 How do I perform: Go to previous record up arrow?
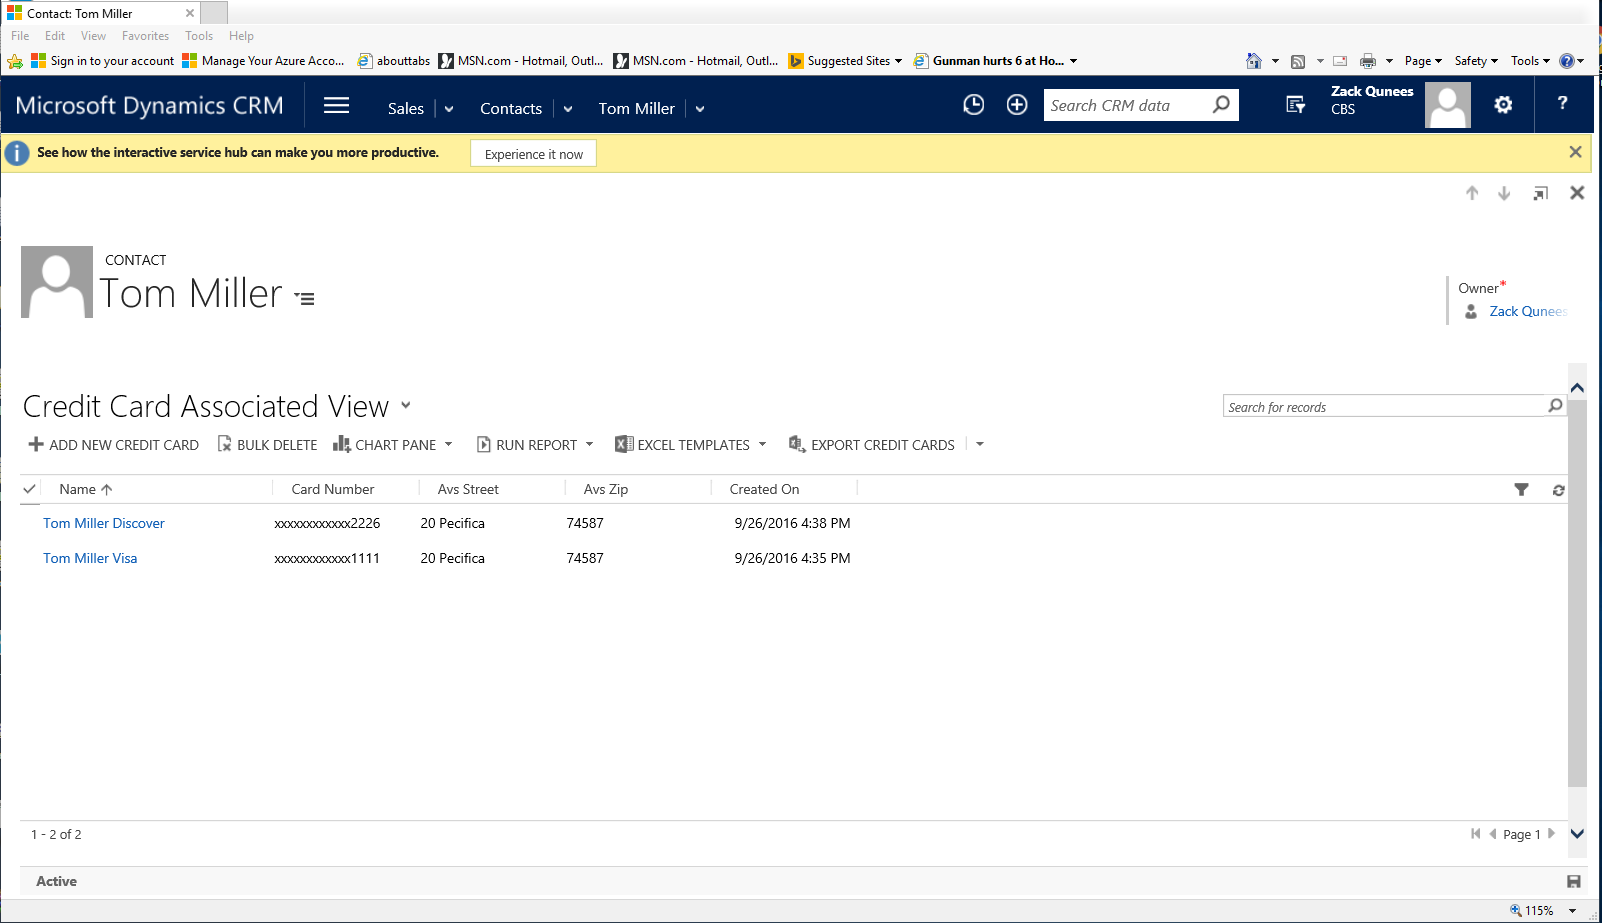click(x=1472, y=193)
